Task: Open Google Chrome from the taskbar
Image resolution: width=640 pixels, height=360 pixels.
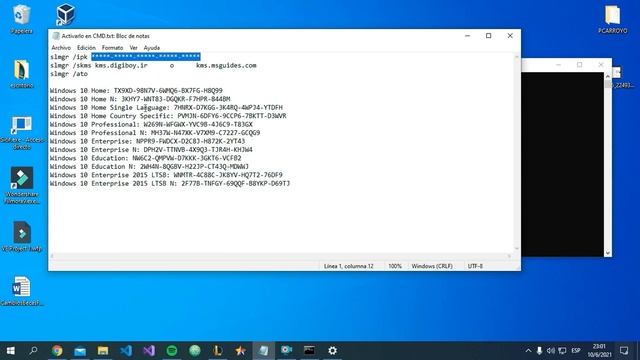Action: [x=57, y=351]
